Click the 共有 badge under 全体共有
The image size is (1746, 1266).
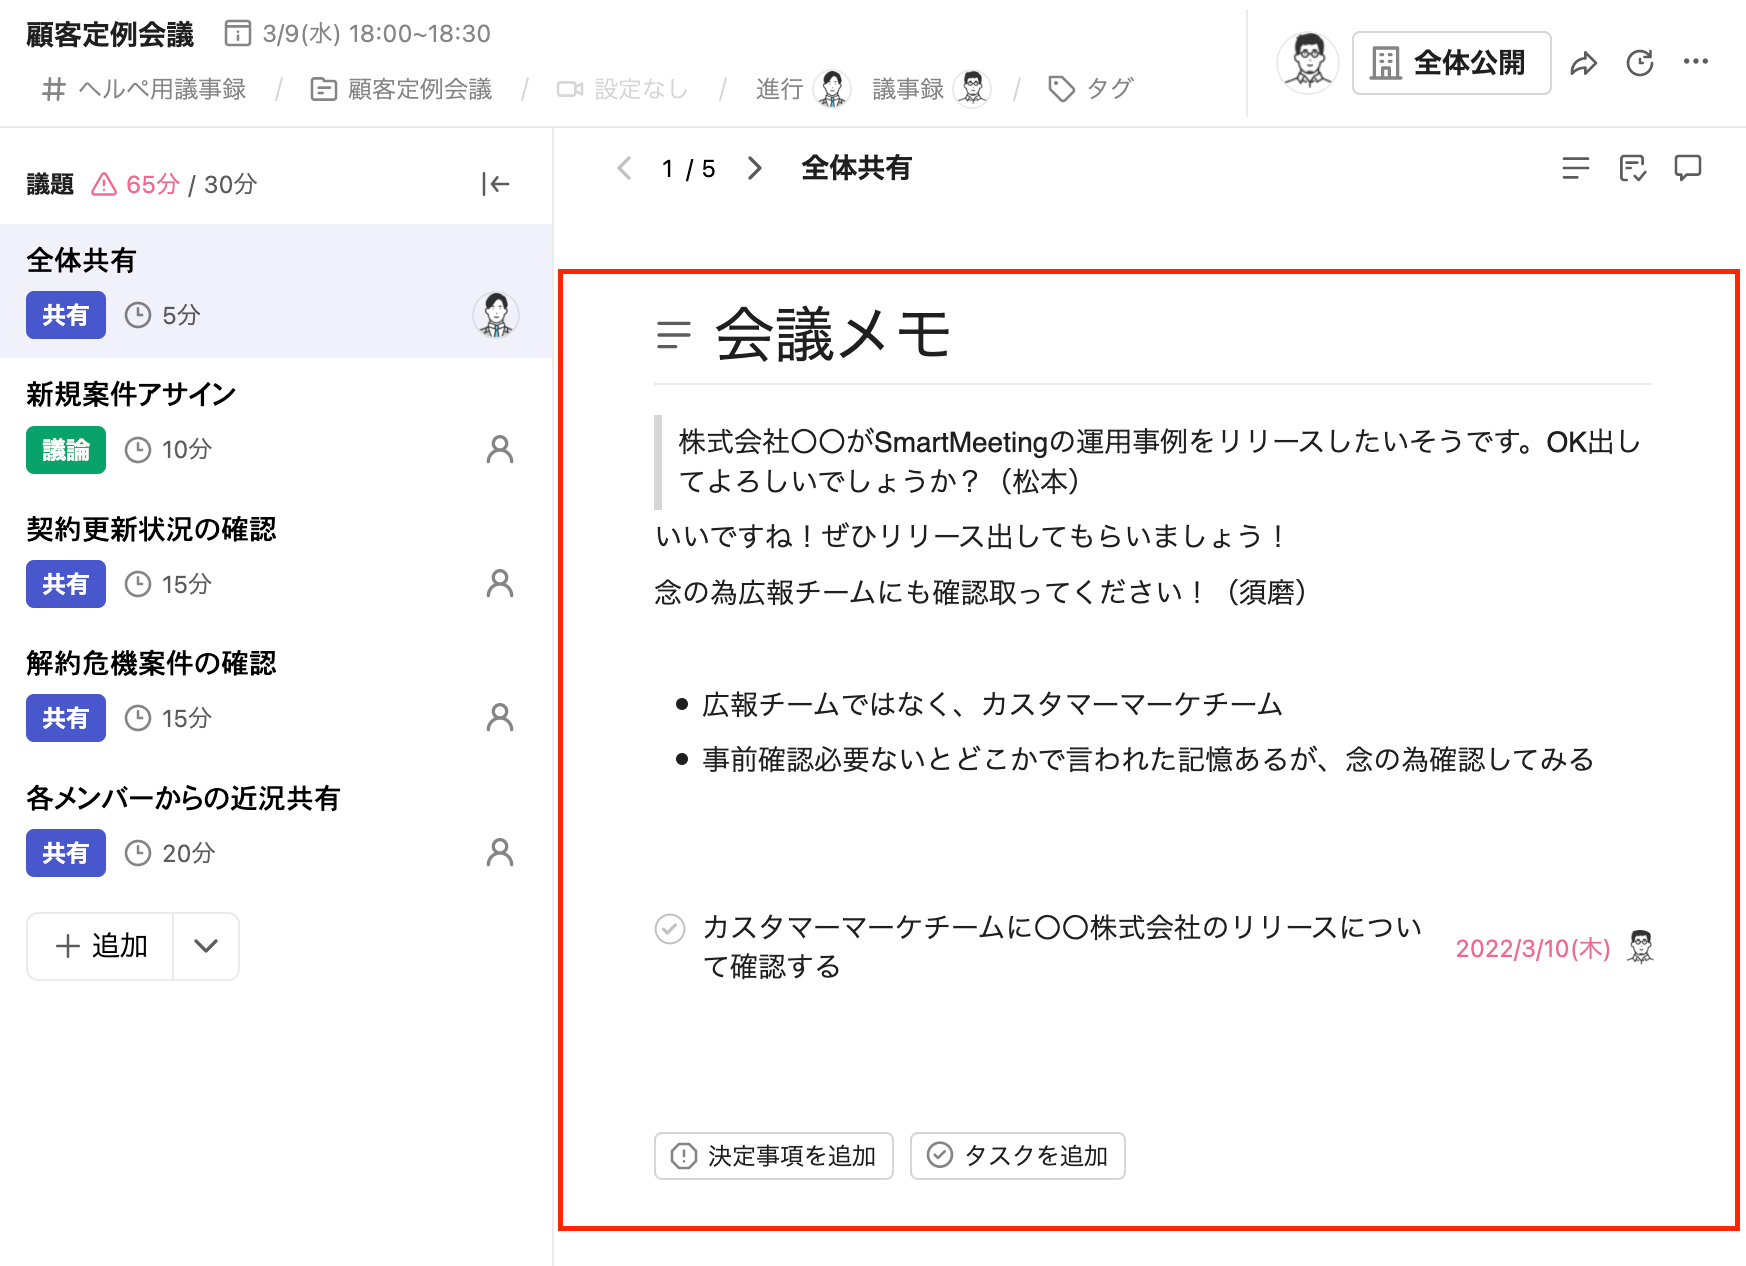coord(66,315)
